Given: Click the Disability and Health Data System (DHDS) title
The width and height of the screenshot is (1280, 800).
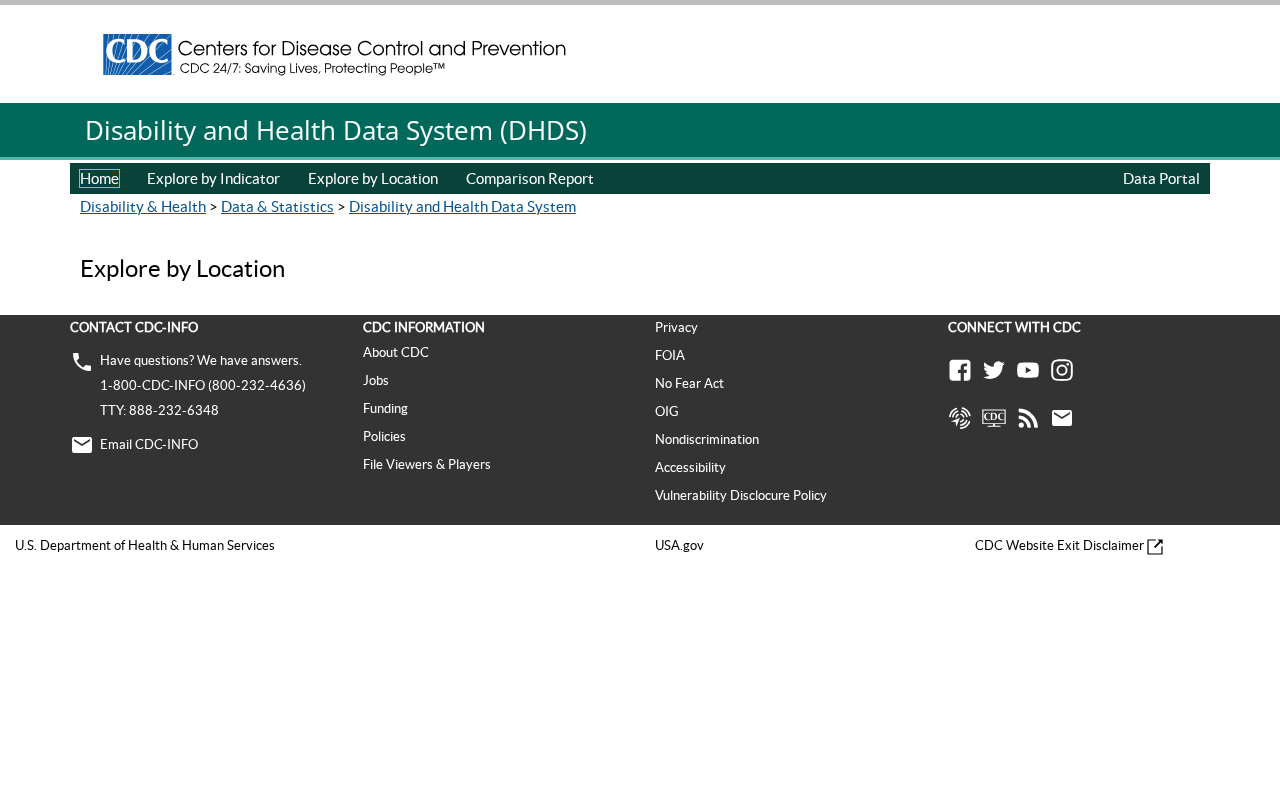Looking at the screenshot, I should click(x=336, y=131).
